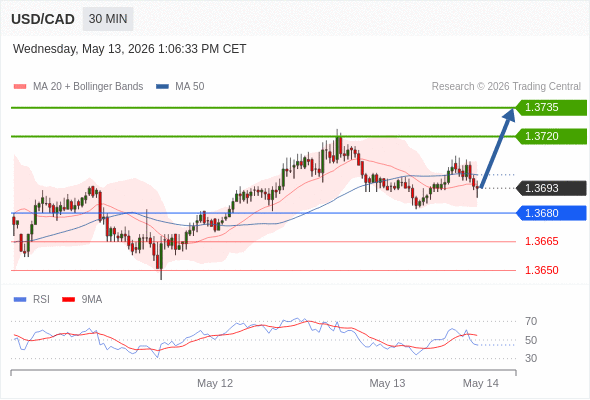Click the RSI legend blue marker
Screen dimensions: 590x400
tap(20, 300)
